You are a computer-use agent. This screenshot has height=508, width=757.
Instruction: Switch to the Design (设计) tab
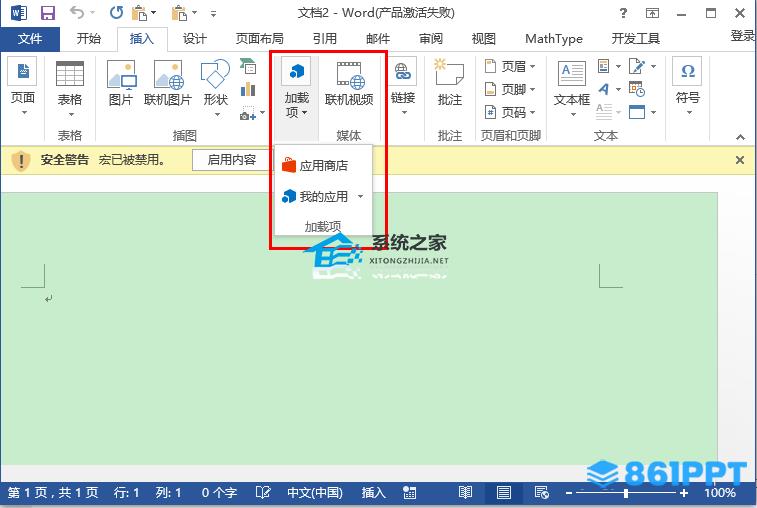195,39
